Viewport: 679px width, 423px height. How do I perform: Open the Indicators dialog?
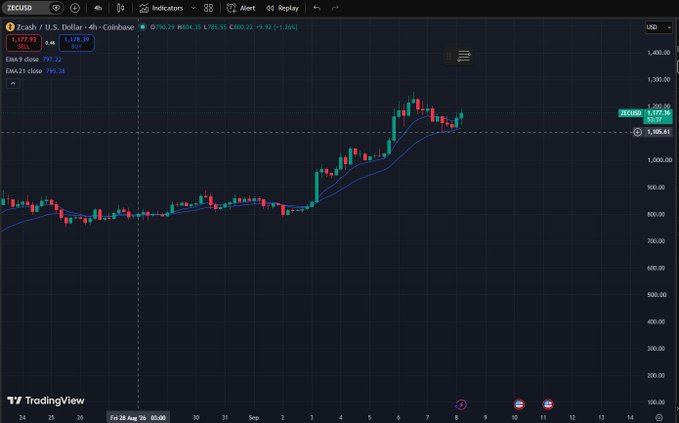161,8
